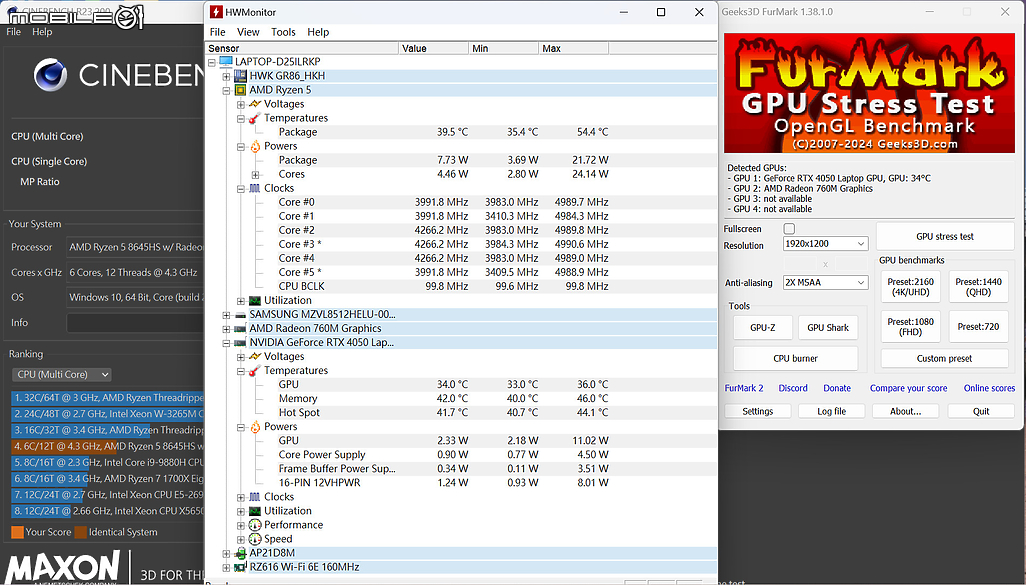Start the CPU burner tool

coord(795,359)
